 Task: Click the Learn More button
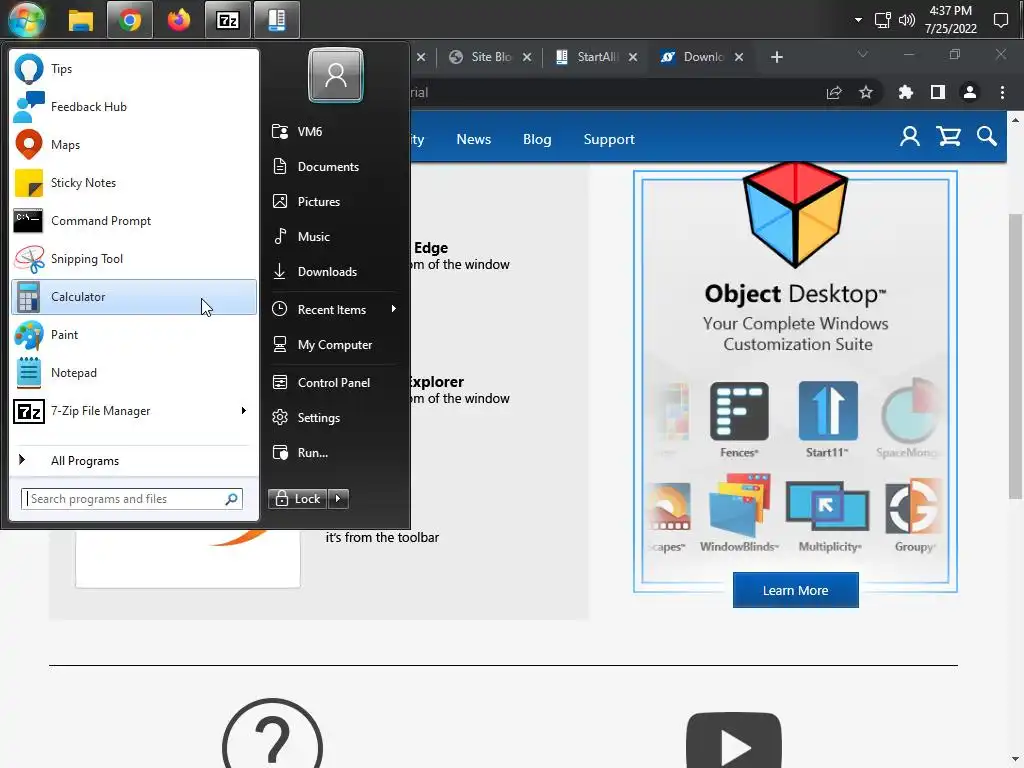(x=795, y=590)
